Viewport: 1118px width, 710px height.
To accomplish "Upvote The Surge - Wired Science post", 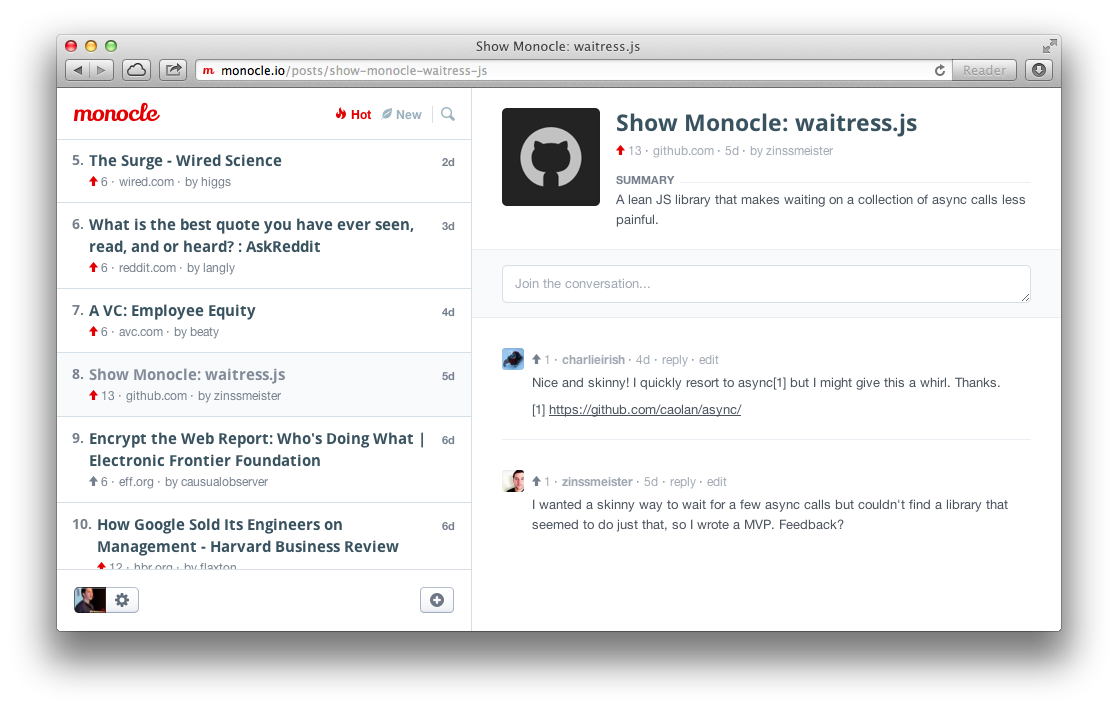I will (93, 181).
